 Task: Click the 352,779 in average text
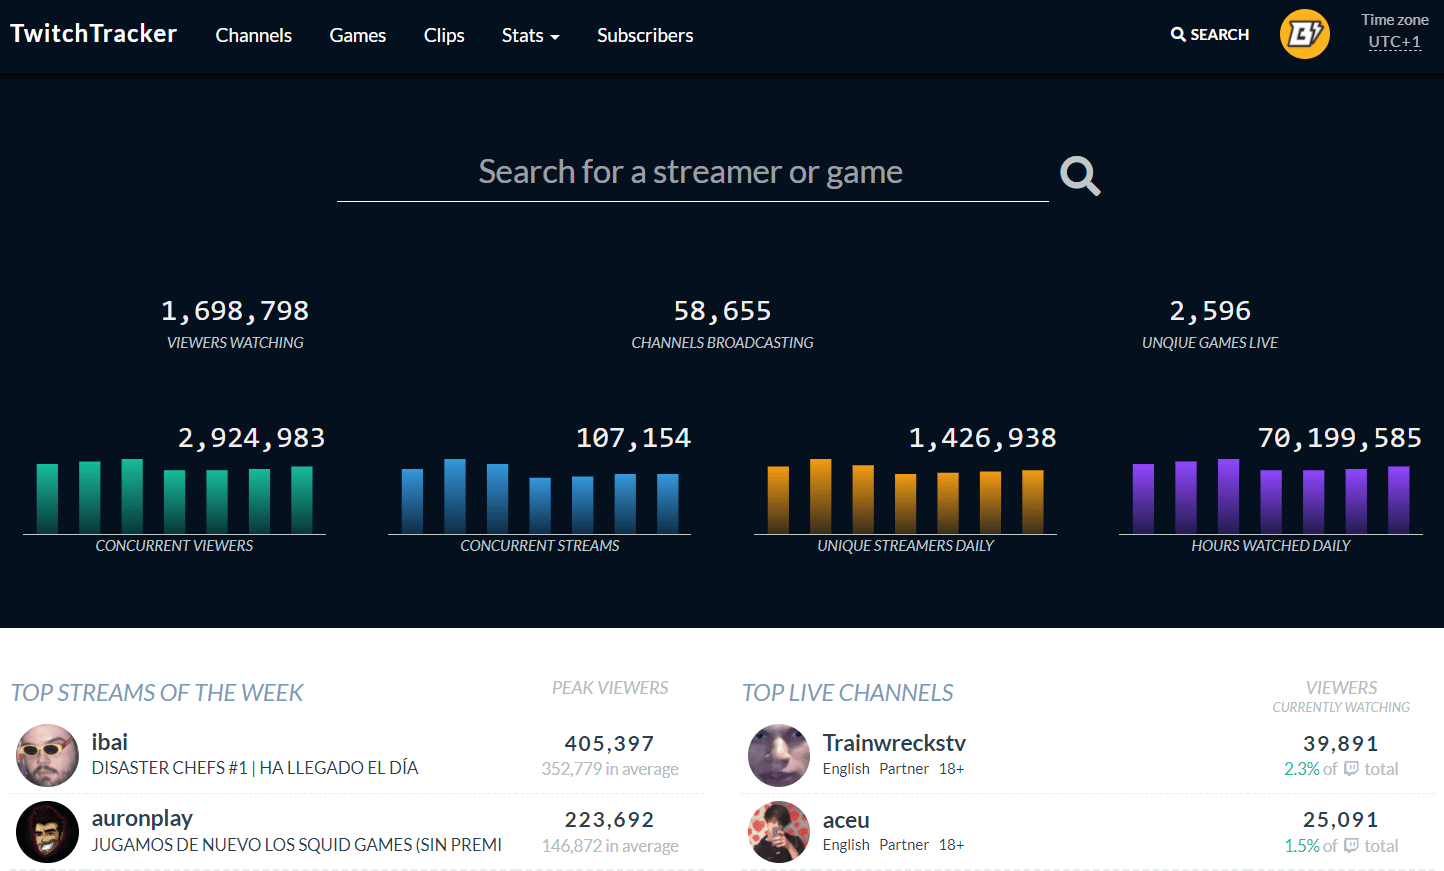point(610,769)
